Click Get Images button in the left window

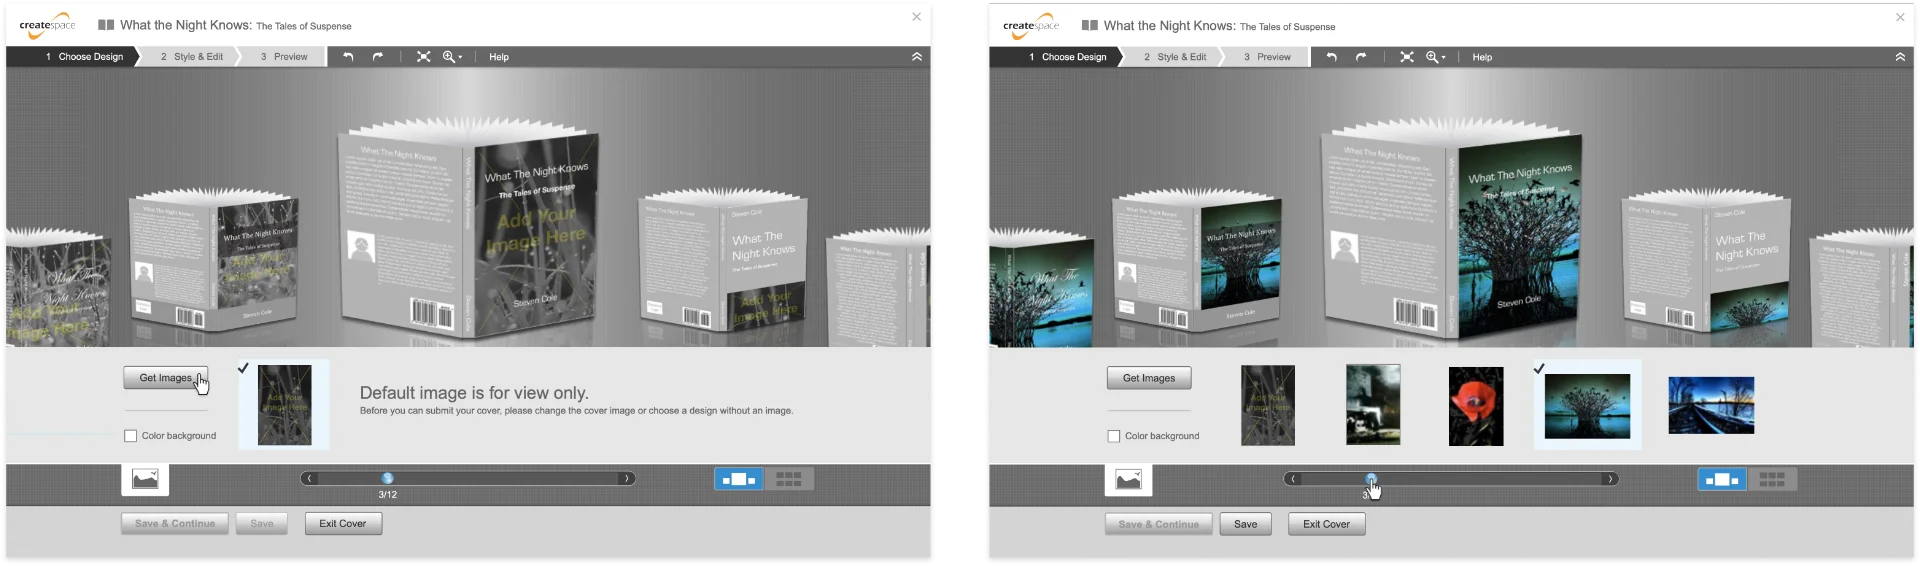tap(166, 378)
